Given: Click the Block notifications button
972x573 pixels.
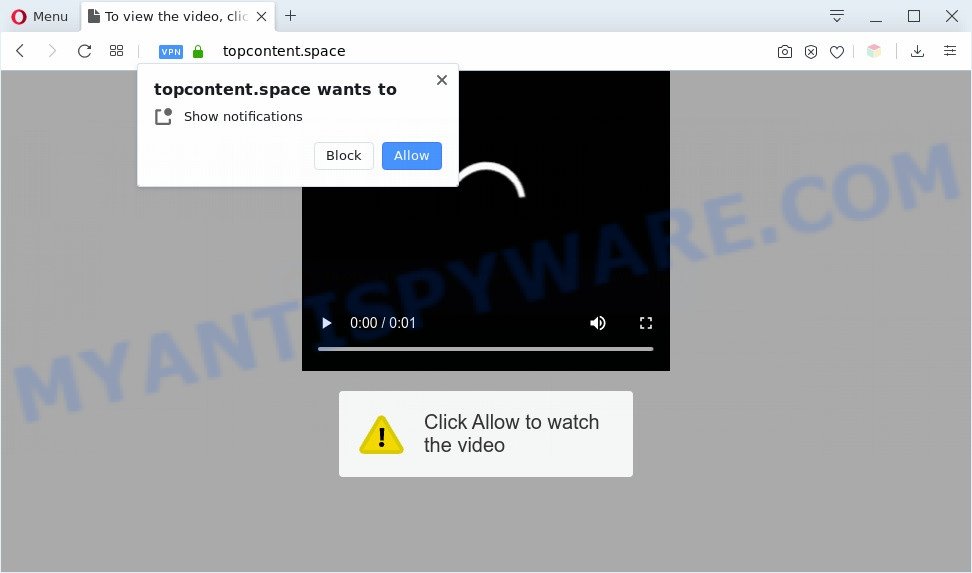Looking at the screenshot, I should click(344, 156).
